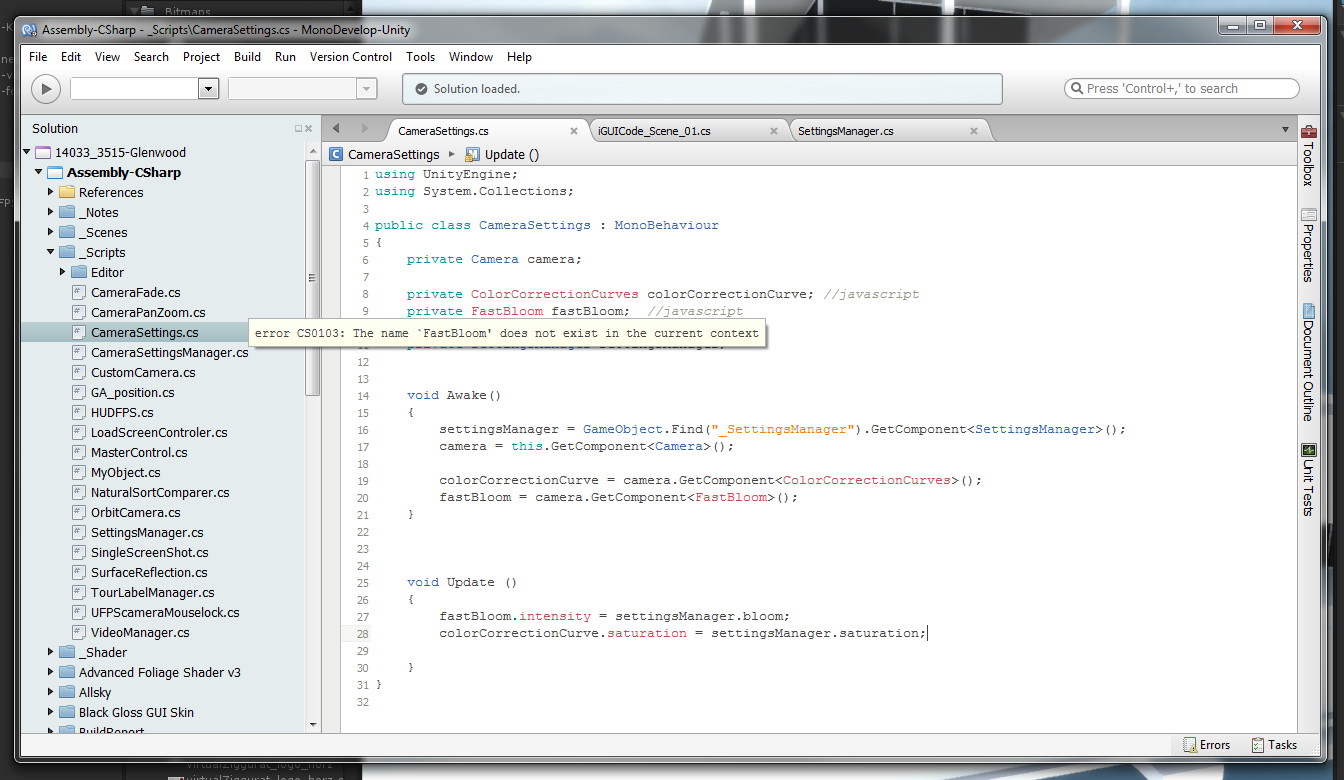Open the Version Control menu

click(350, 57)
